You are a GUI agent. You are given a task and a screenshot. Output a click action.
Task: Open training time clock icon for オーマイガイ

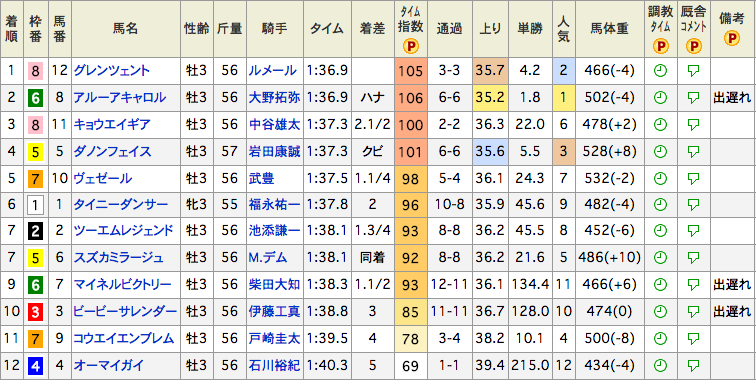[x=660, y=366]
